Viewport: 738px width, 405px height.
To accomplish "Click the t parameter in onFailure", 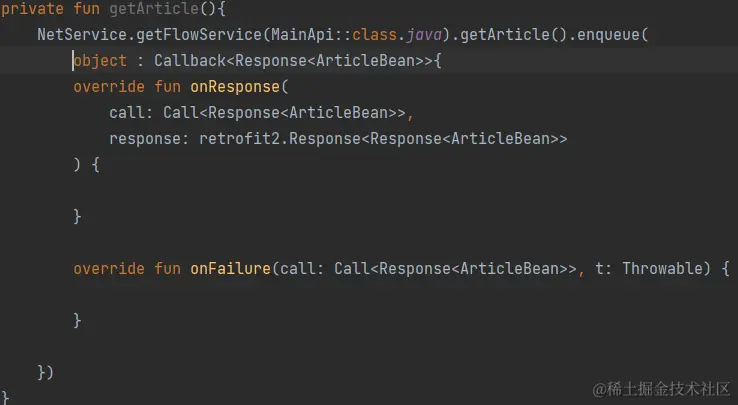I will [599, 268].
